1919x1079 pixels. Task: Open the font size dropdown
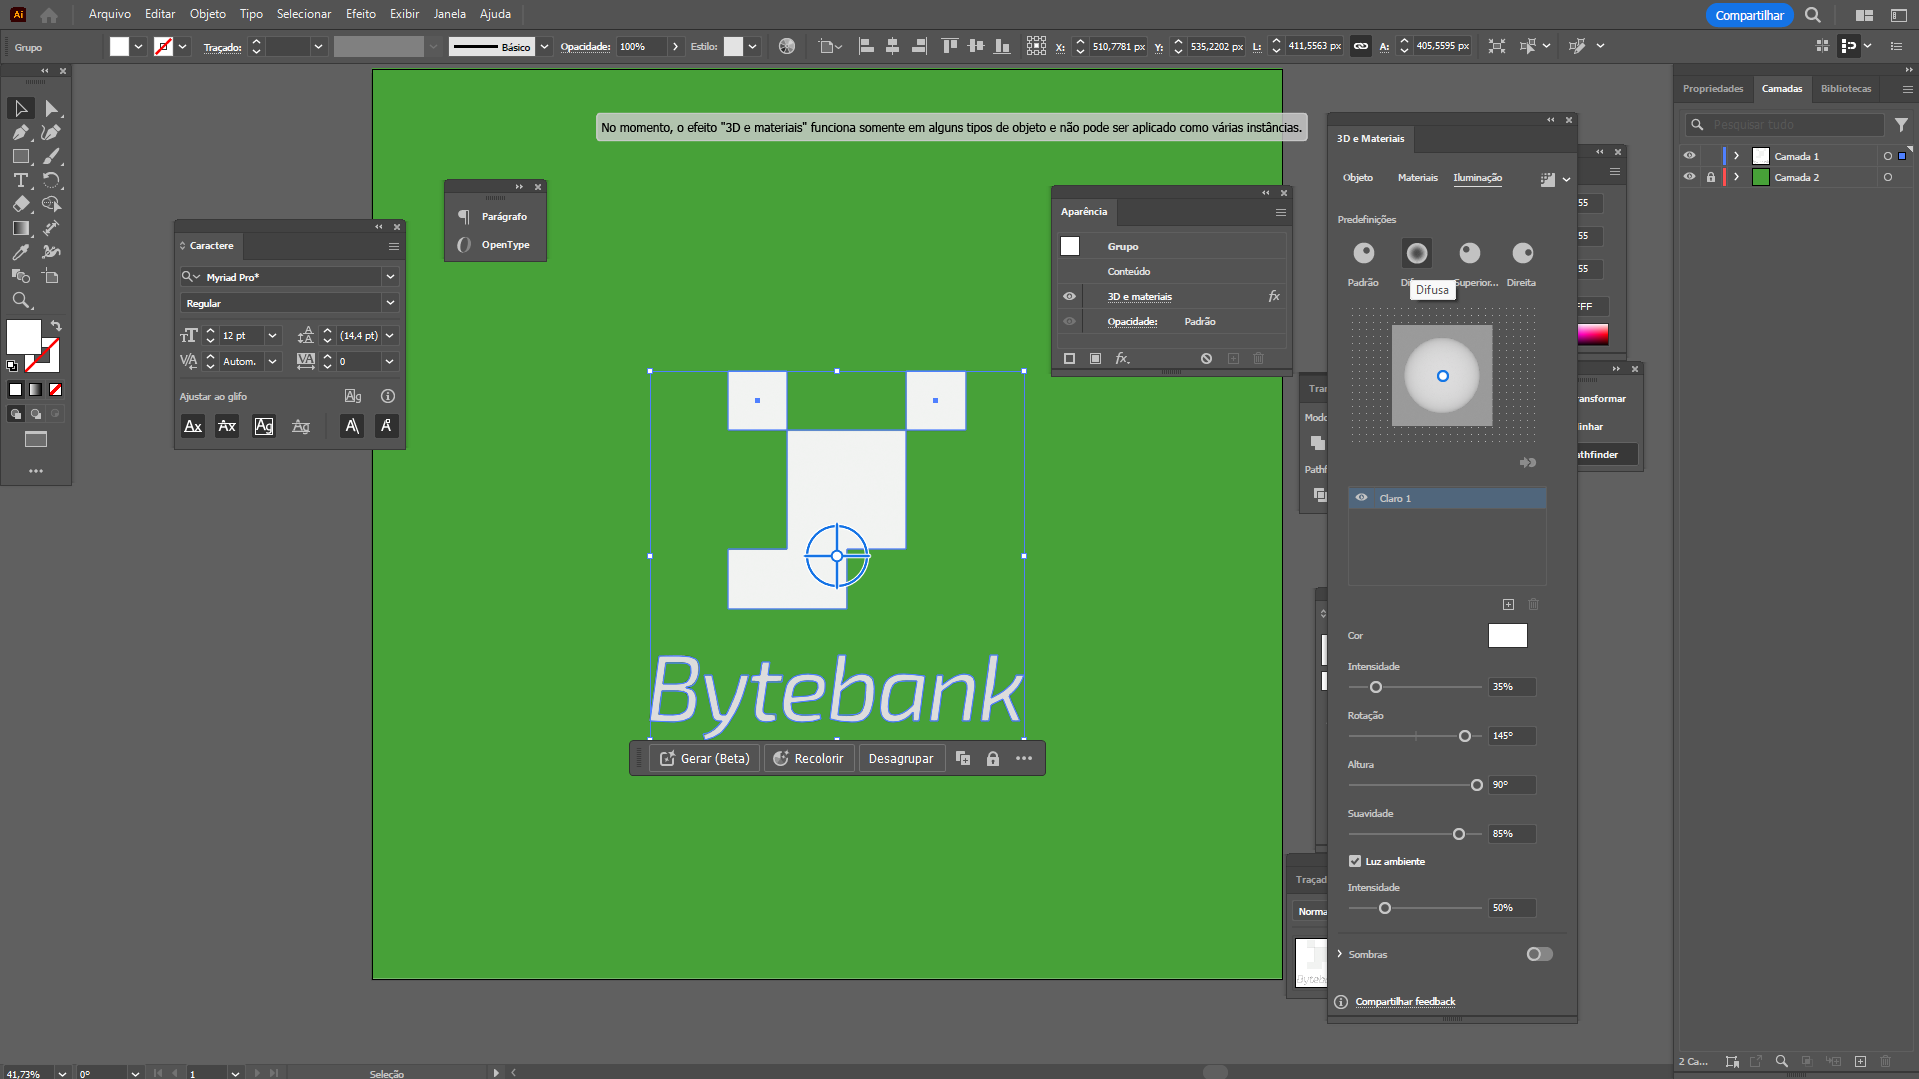[x=272, y=336]
